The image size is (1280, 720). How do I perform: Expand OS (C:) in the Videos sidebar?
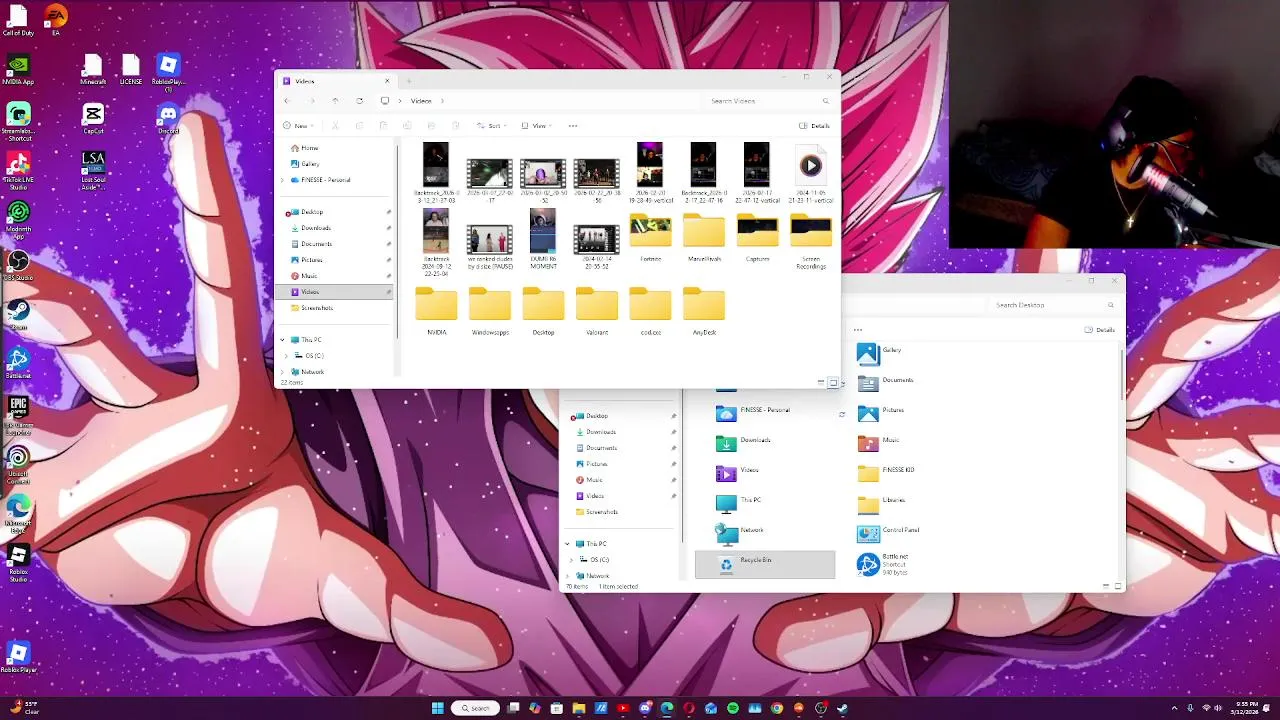287,356
